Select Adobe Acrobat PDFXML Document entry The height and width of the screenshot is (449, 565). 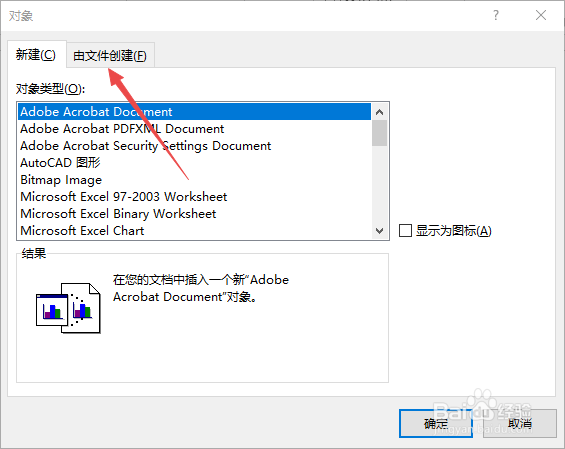pyautogui.click(x=194, y=129)
